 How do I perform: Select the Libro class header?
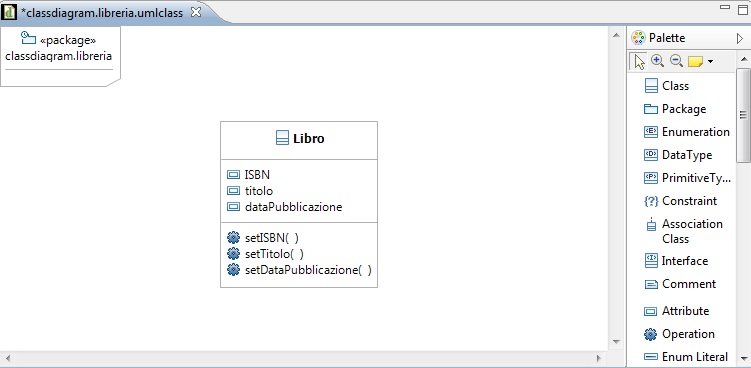299,140
